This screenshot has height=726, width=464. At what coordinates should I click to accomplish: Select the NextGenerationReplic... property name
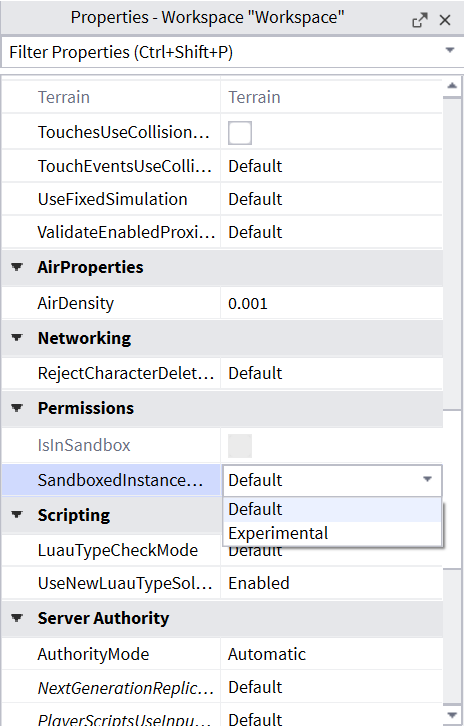(x=125, y=687)
